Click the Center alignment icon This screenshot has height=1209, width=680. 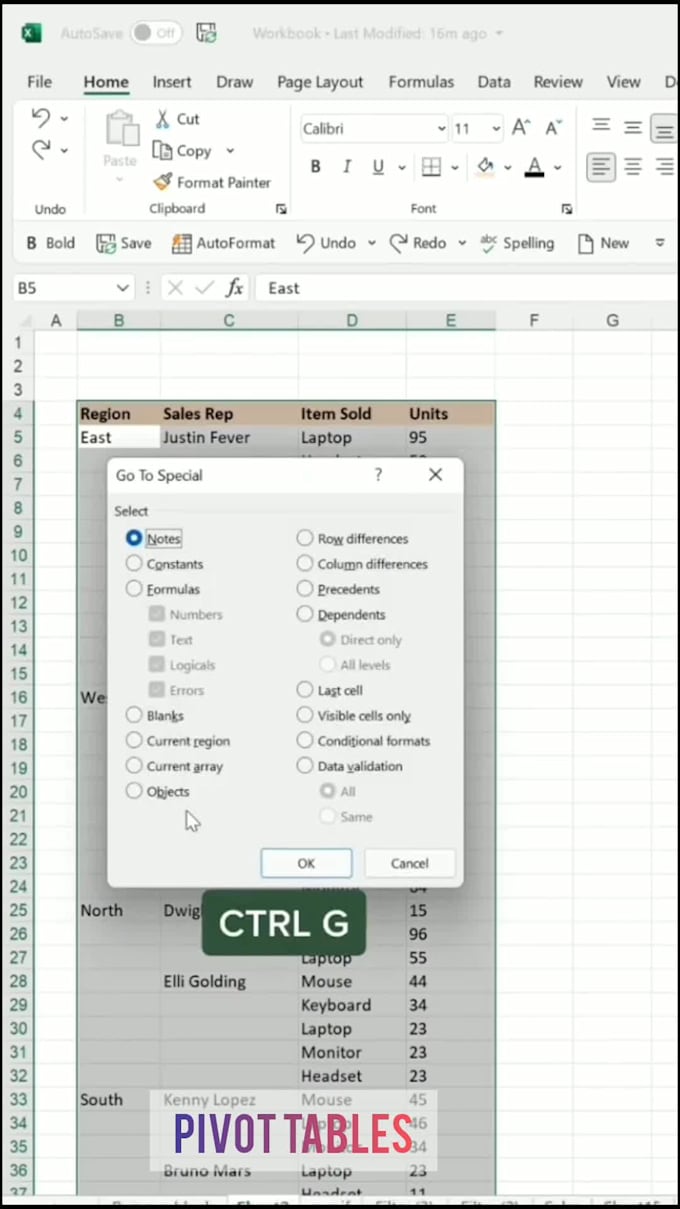coord(633,167)
